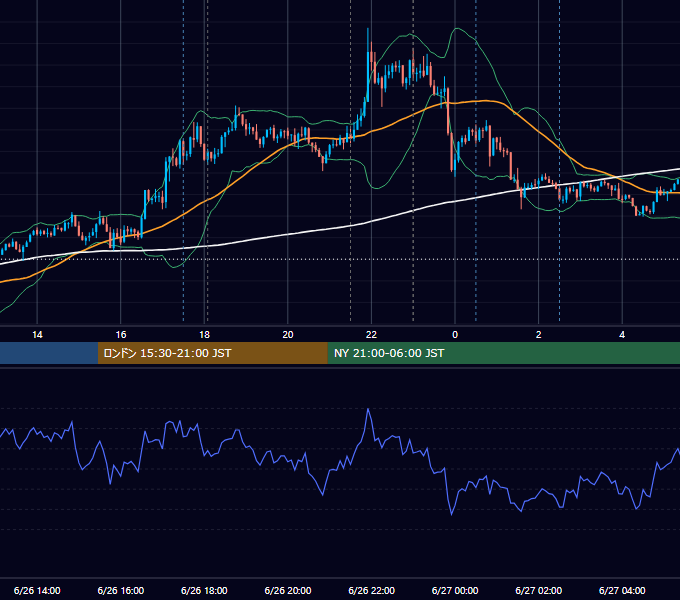Viewport: 680px width, 600px height.
Task: Select the hour label 18 on price chart axis
Action: [x=204, y=335]
